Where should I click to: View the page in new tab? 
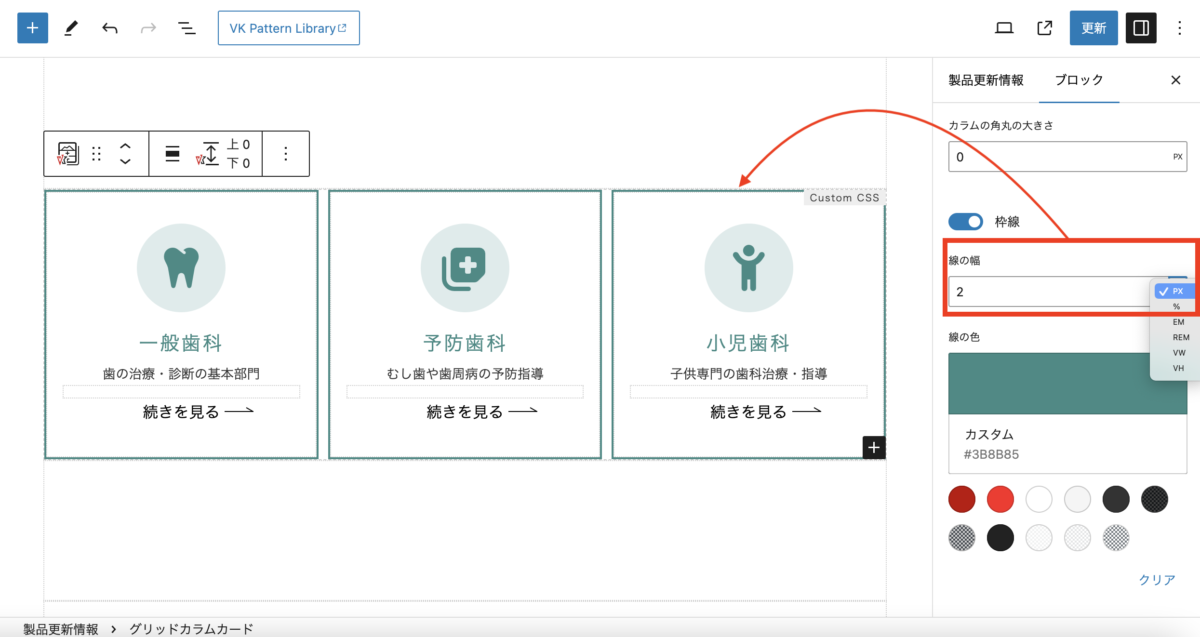click(1044, 28)
